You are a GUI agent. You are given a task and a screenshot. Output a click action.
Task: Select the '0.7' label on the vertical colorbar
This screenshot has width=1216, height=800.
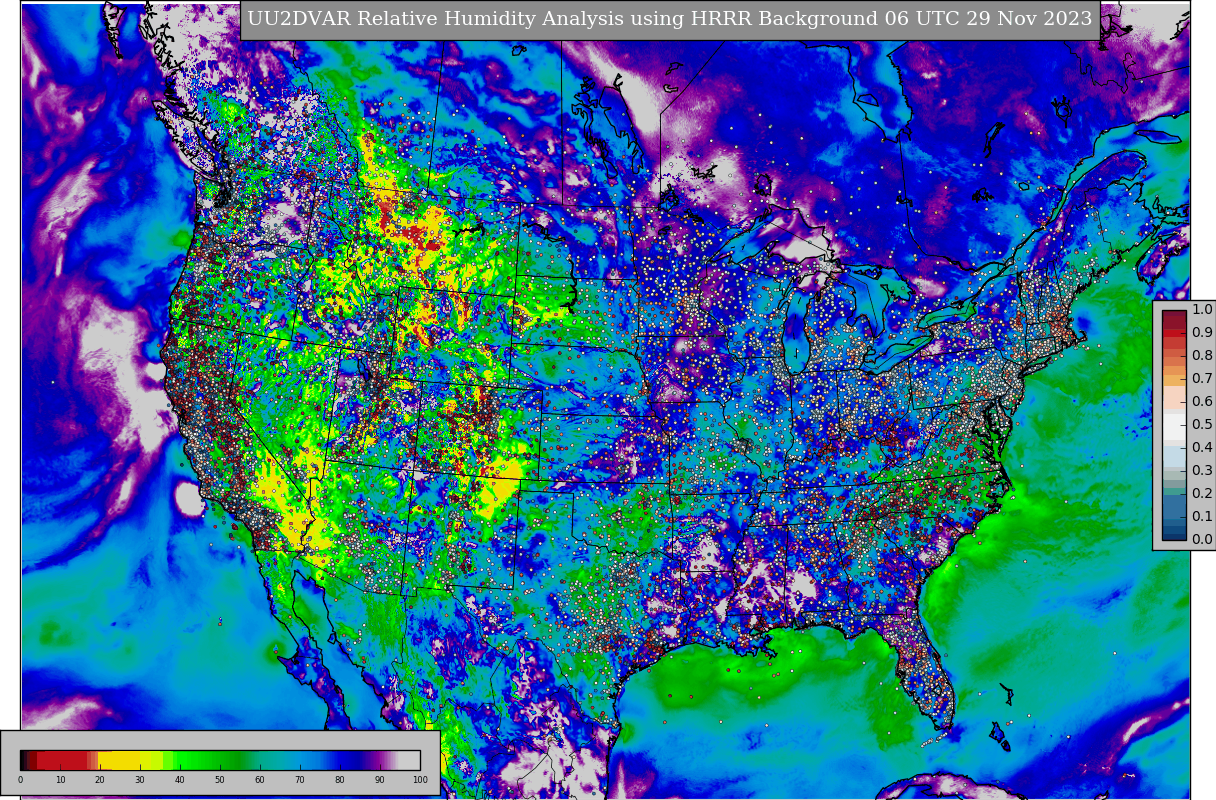1202,379
